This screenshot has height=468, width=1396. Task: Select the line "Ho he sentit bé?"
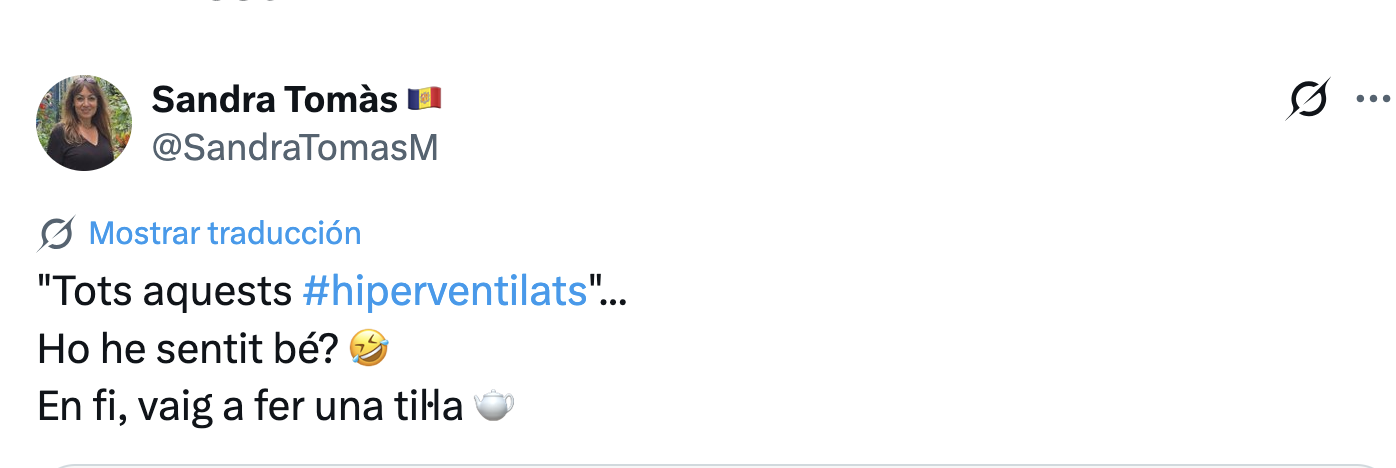[x=189, y=348]
